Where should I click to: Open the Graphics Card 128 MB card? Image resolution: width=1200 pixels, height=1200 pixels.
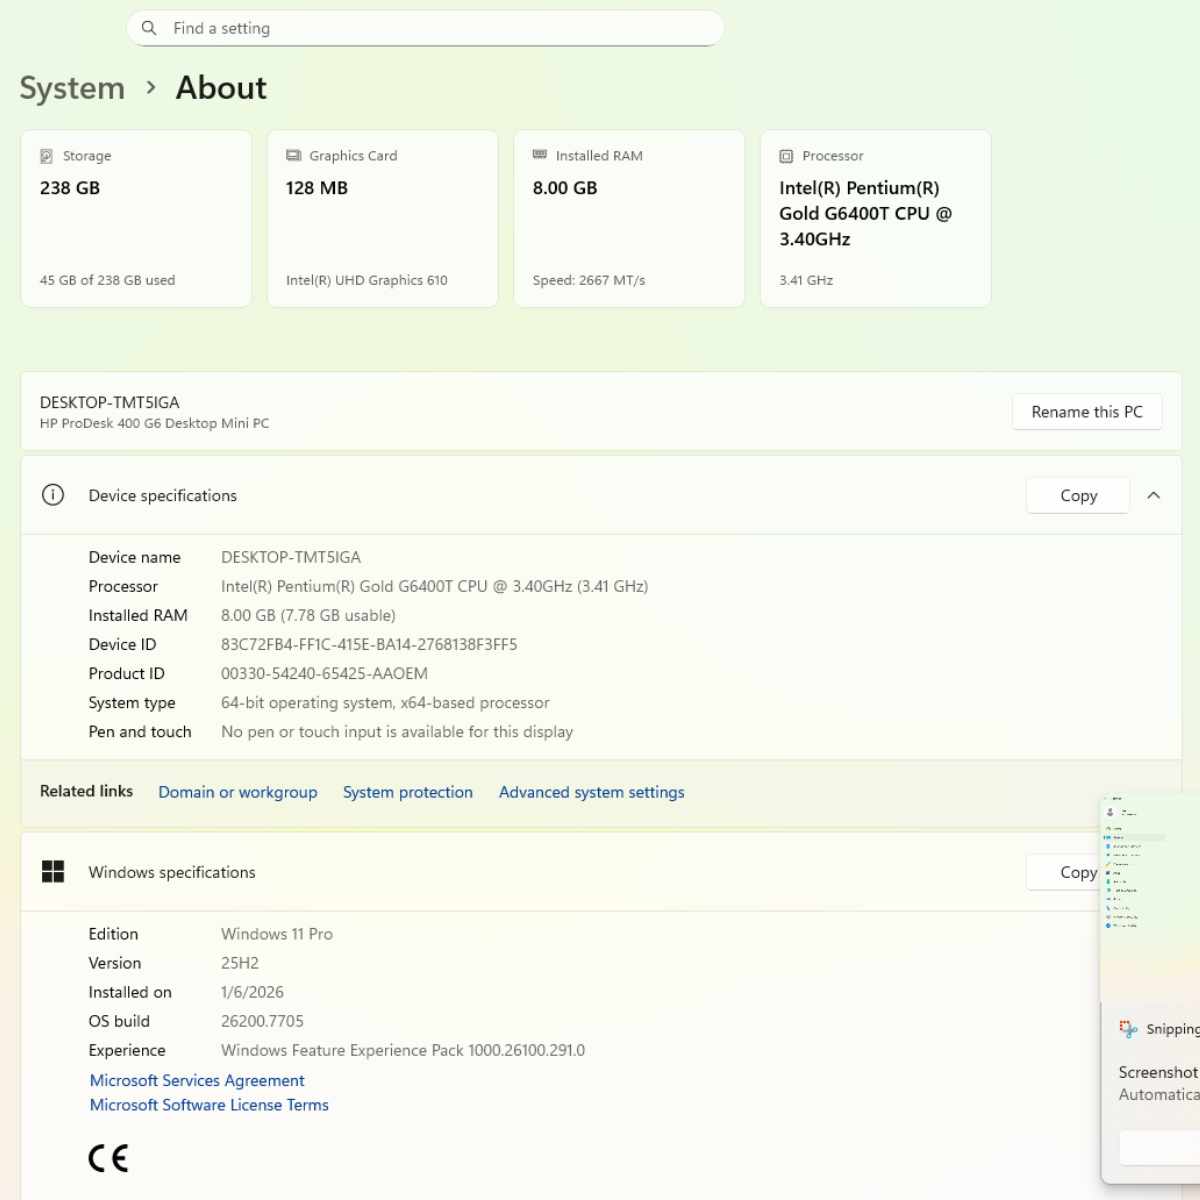[x=382, y=218]
